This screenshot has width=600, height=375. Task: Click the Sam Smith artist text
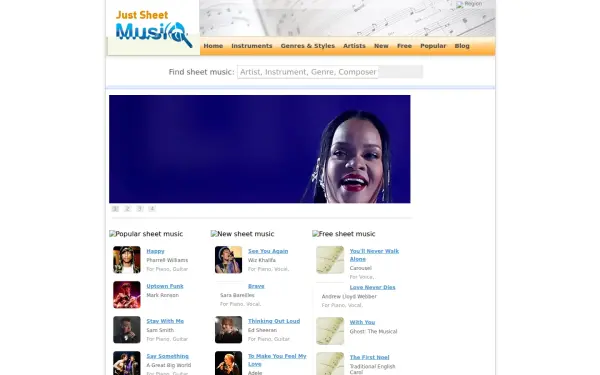(160, 330)
